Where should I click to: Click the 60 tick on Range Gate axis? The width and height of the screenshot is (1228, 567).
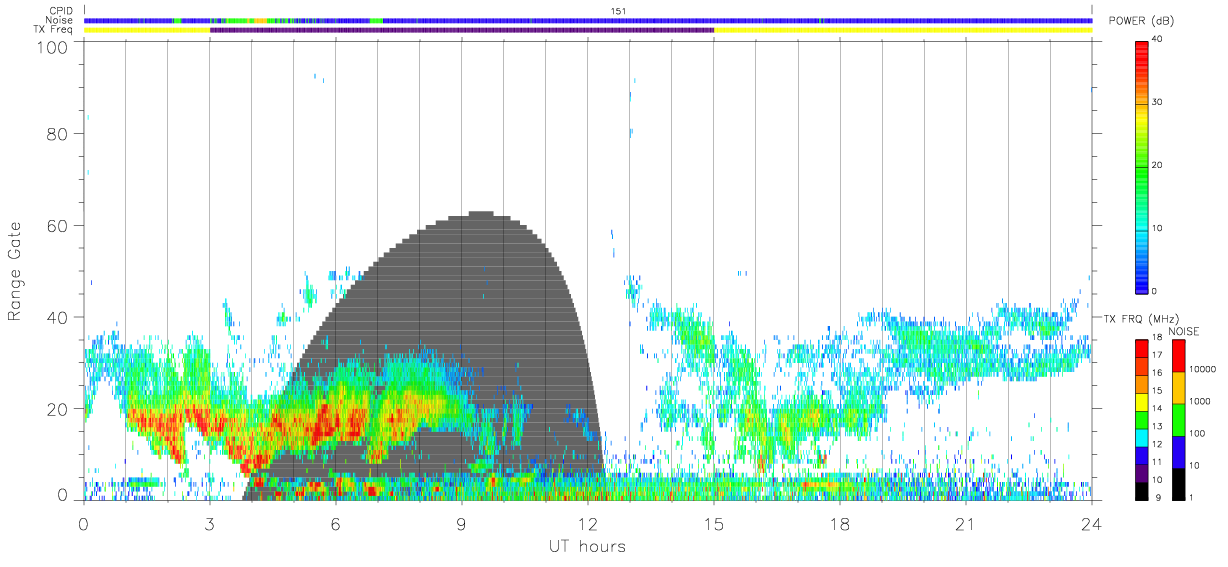[57, 226]
